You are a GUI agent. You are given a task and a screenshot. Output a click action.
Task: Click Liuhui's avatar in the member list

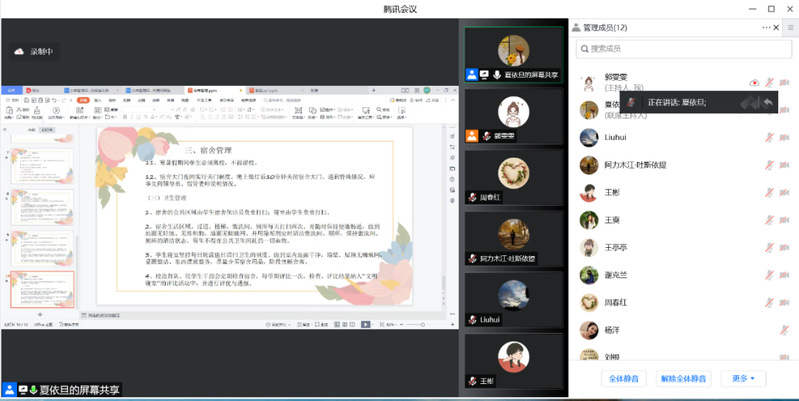coord(590,138)
